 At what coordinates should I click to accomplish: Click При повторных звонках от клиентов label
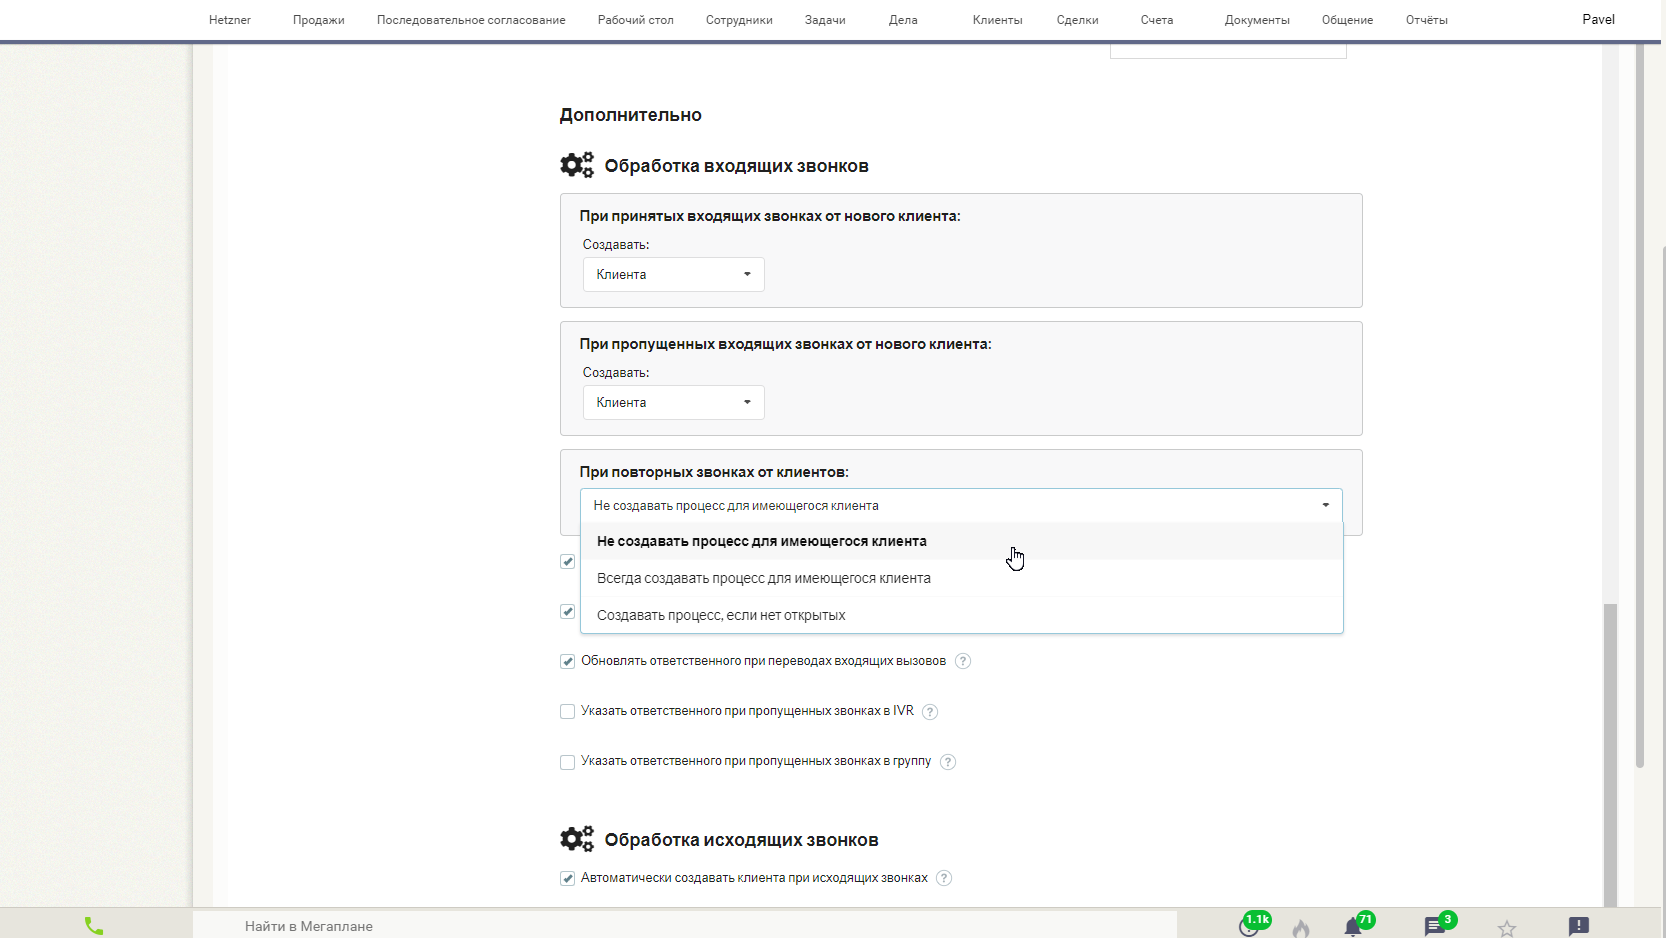[x=714, y=472]
